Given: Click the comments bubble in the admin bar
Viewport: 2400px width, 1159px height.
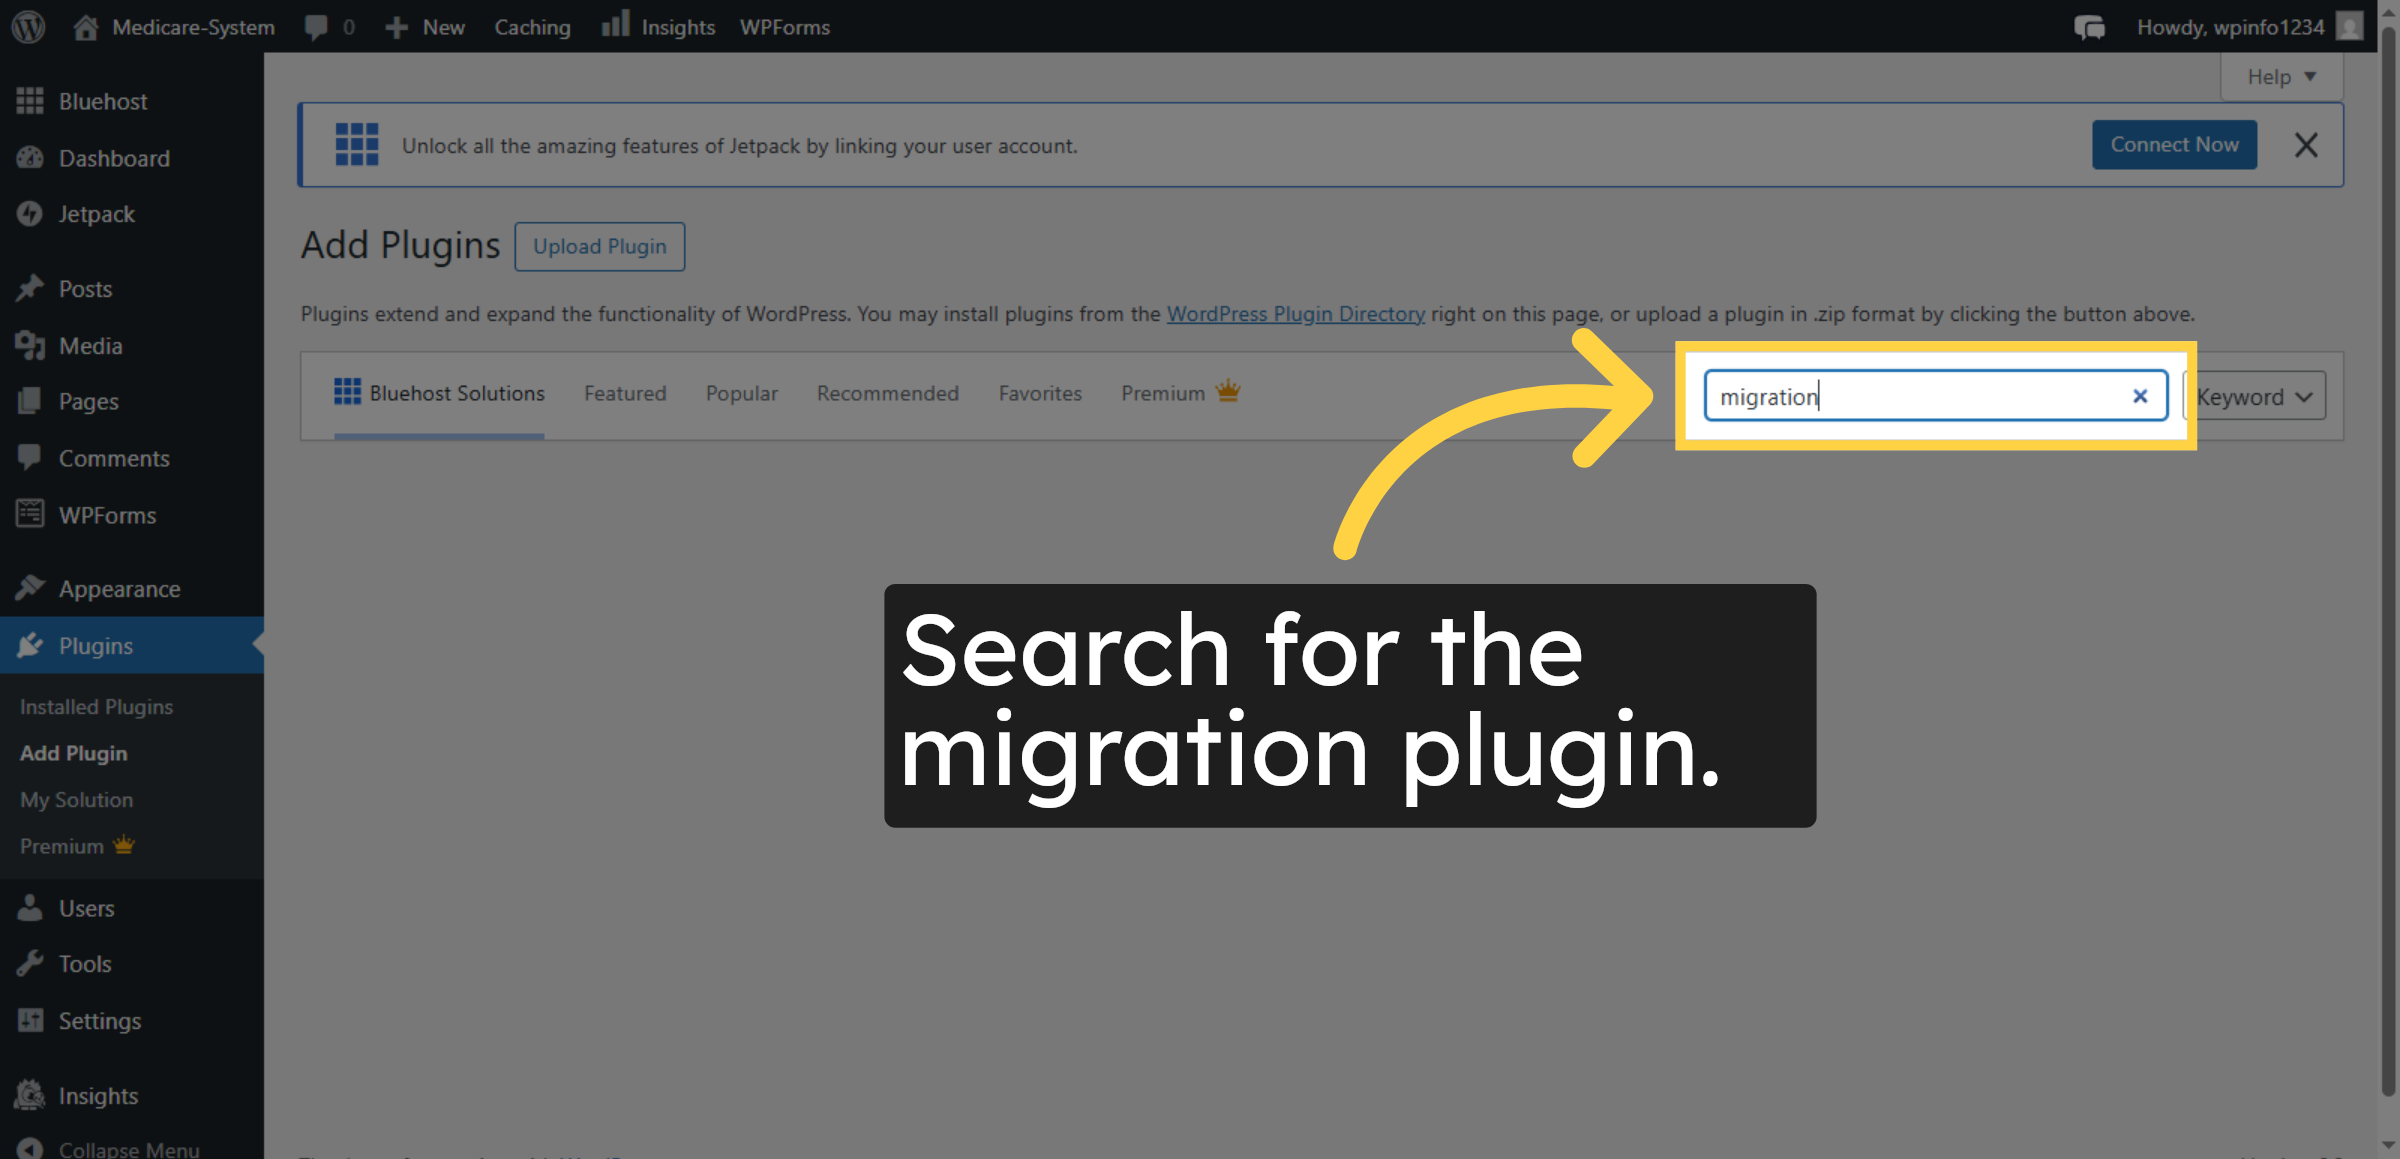Looking at the screenshot, I should pos(317,27).
